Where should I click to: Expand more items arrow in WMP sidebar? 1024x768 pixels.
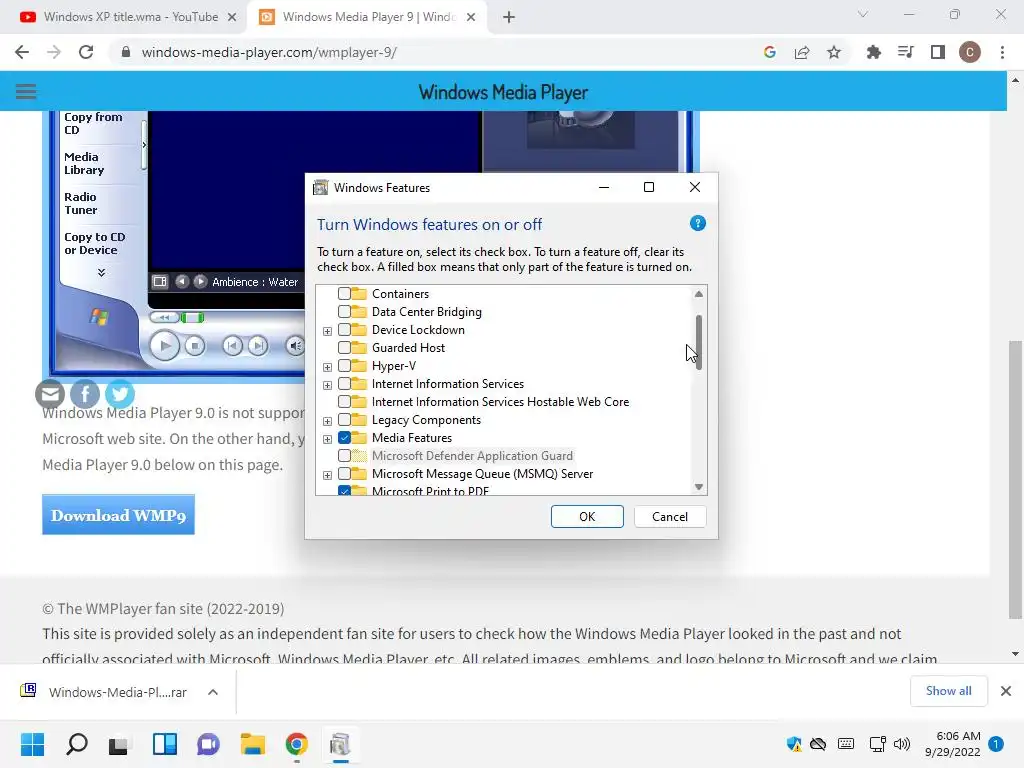pyautogui.click(x=101, y=272)
